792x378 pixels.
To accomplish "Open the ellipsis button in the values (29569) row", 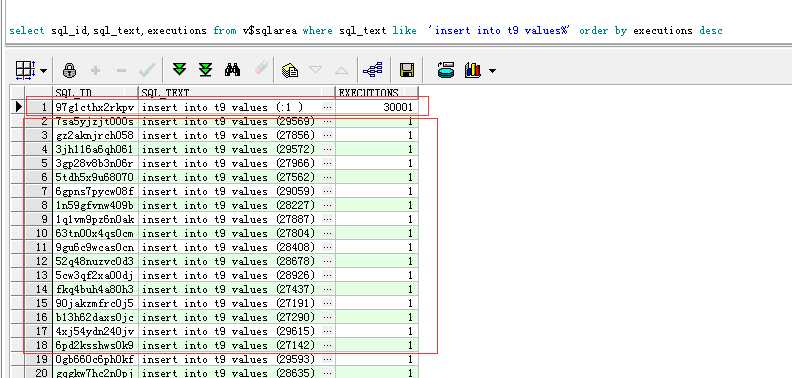I will (x=328, y=122).
